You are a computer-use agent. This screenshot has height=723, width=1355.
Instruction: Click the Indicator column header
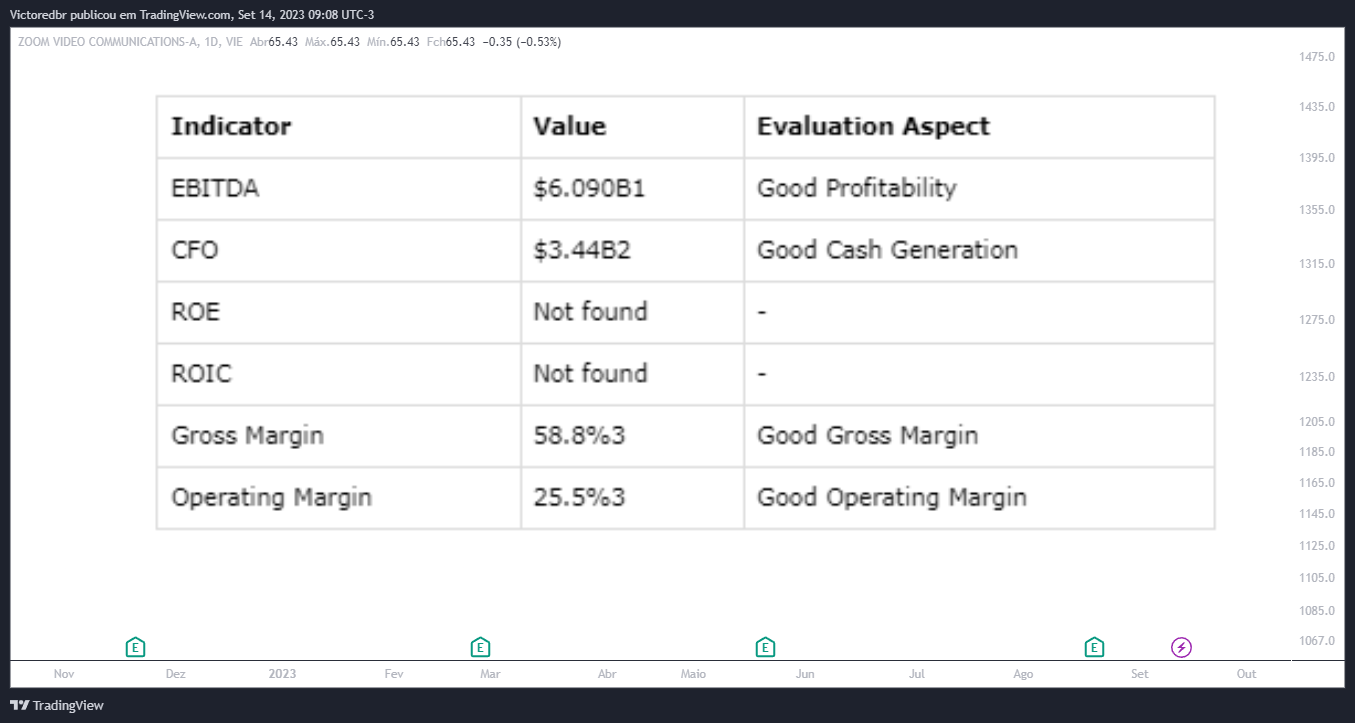point(231,127)
